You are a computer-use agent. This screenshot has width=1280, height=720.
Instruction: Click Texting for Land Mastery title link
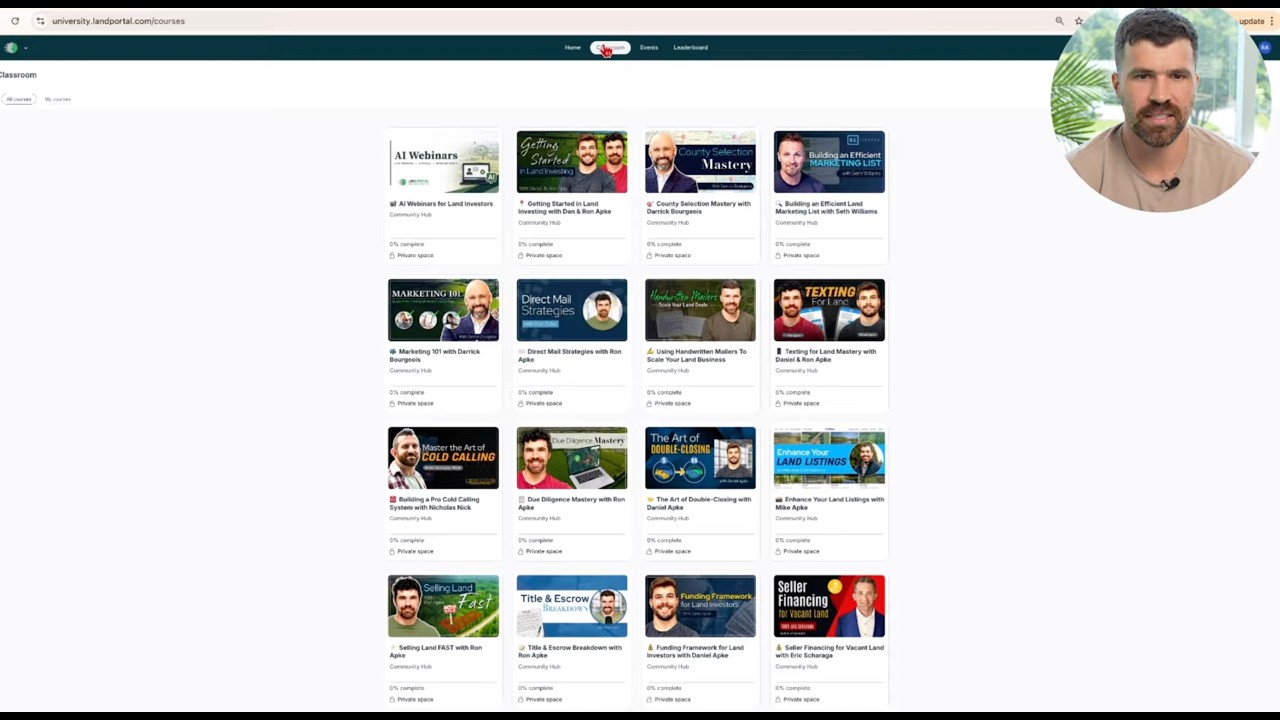click(827, 355)
